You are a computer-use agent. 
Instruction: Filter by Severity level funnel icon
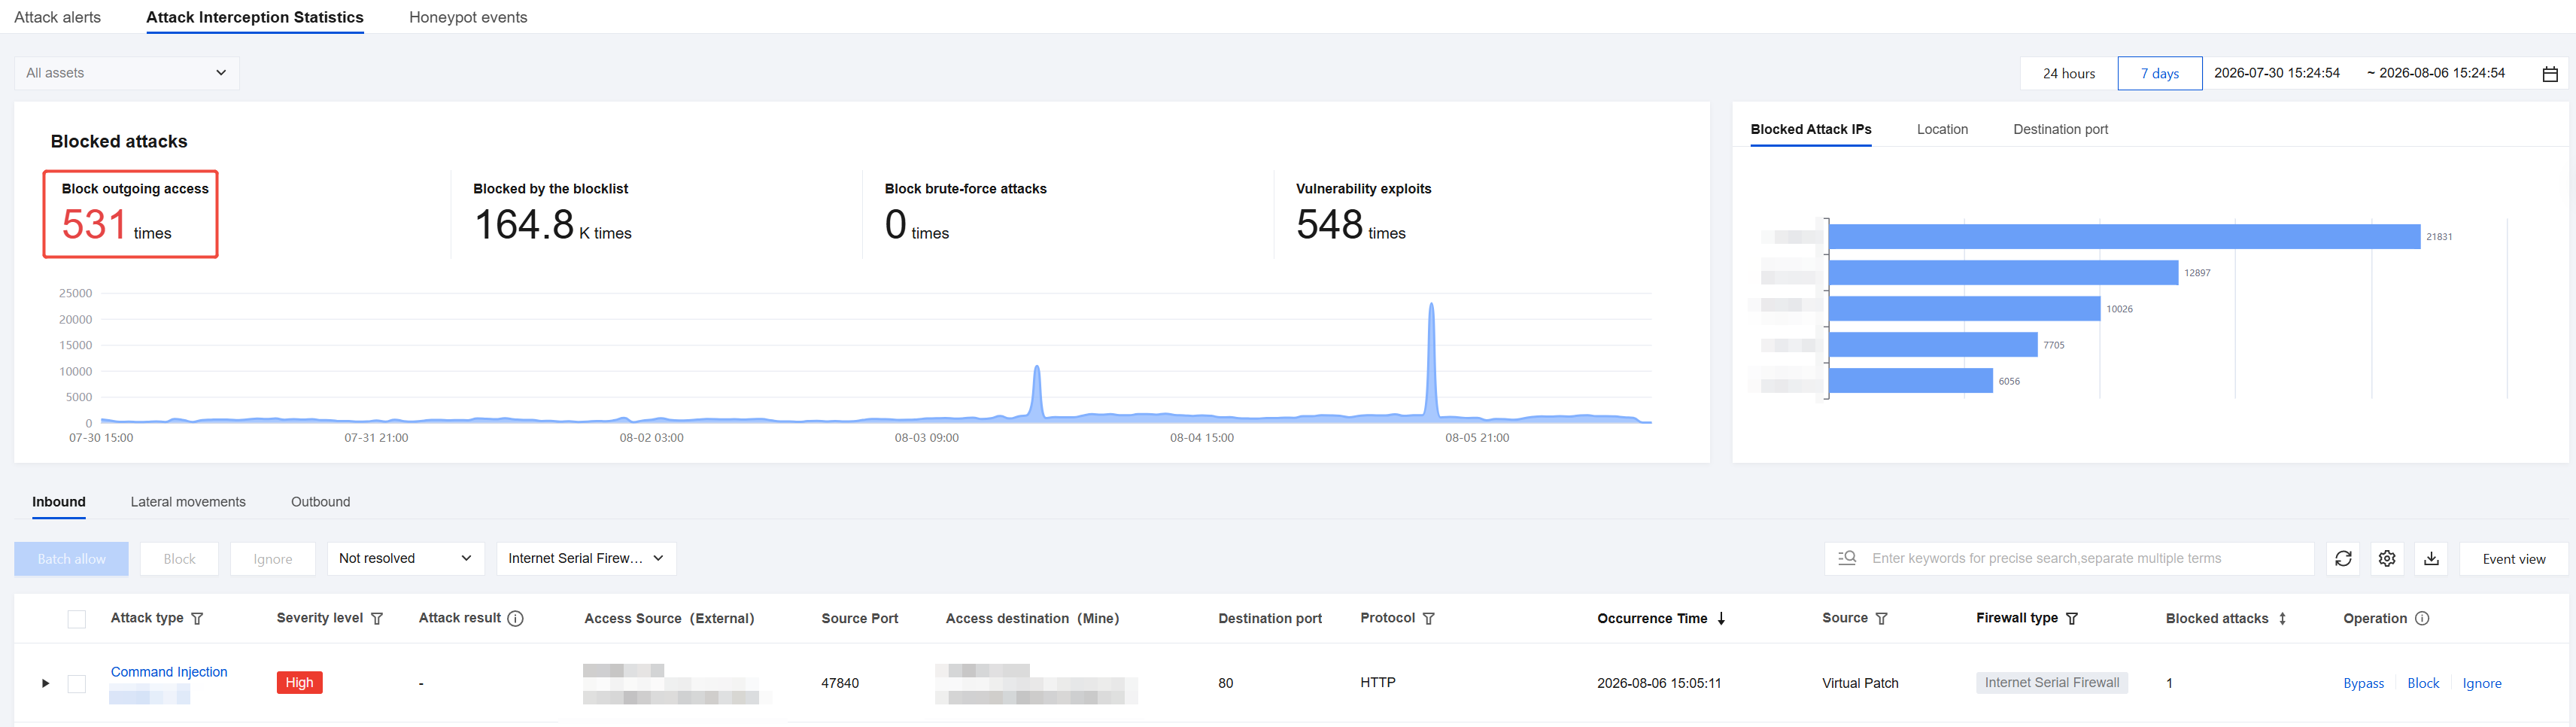pyautogui.click(x=377, y=619)
